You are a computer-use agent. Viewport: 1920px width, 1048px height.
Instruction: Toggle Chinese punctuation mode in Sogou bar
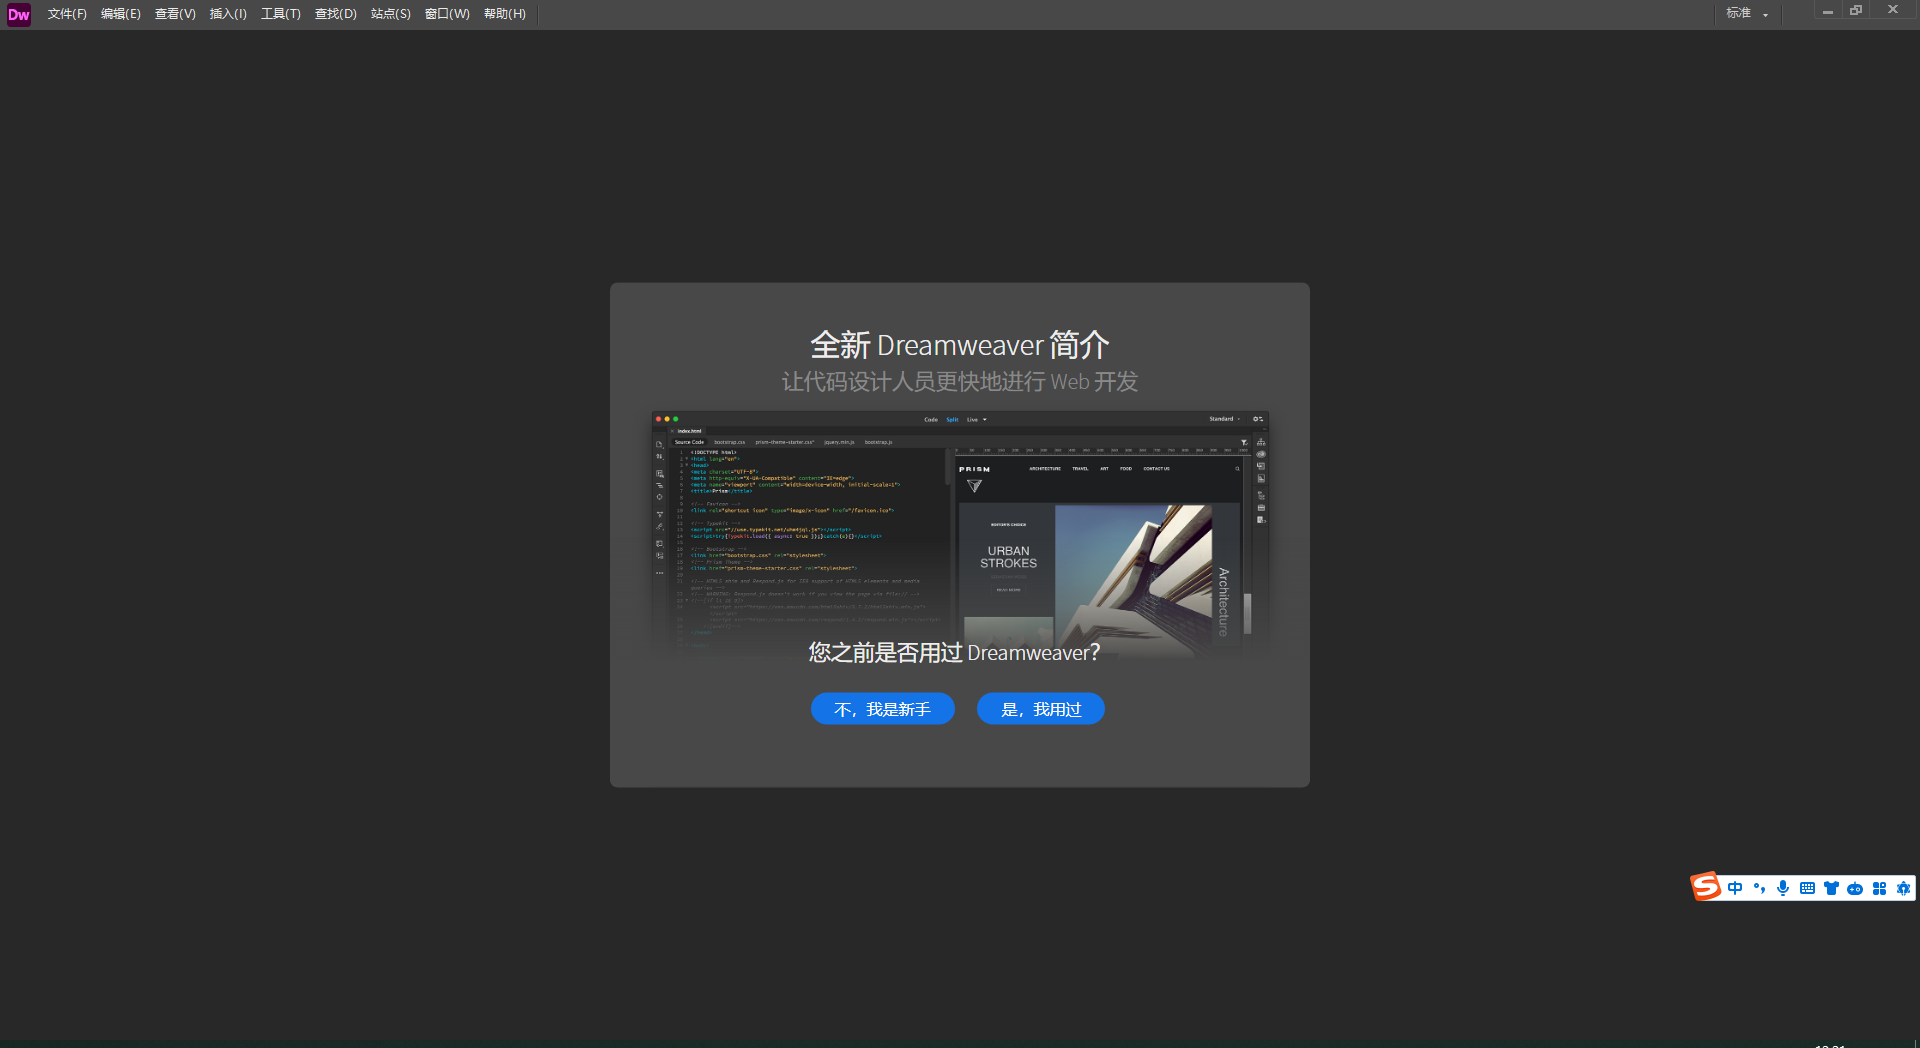(1759, 888)
